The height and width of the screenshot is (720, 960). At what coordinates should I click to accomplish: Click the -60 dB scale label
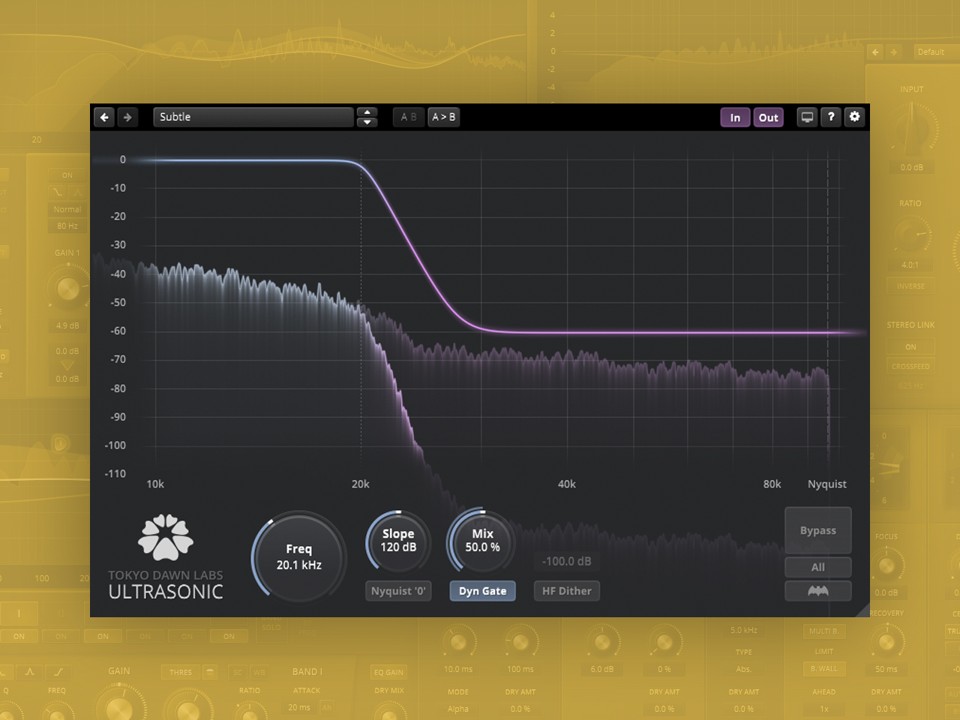[x=118, y=331]
